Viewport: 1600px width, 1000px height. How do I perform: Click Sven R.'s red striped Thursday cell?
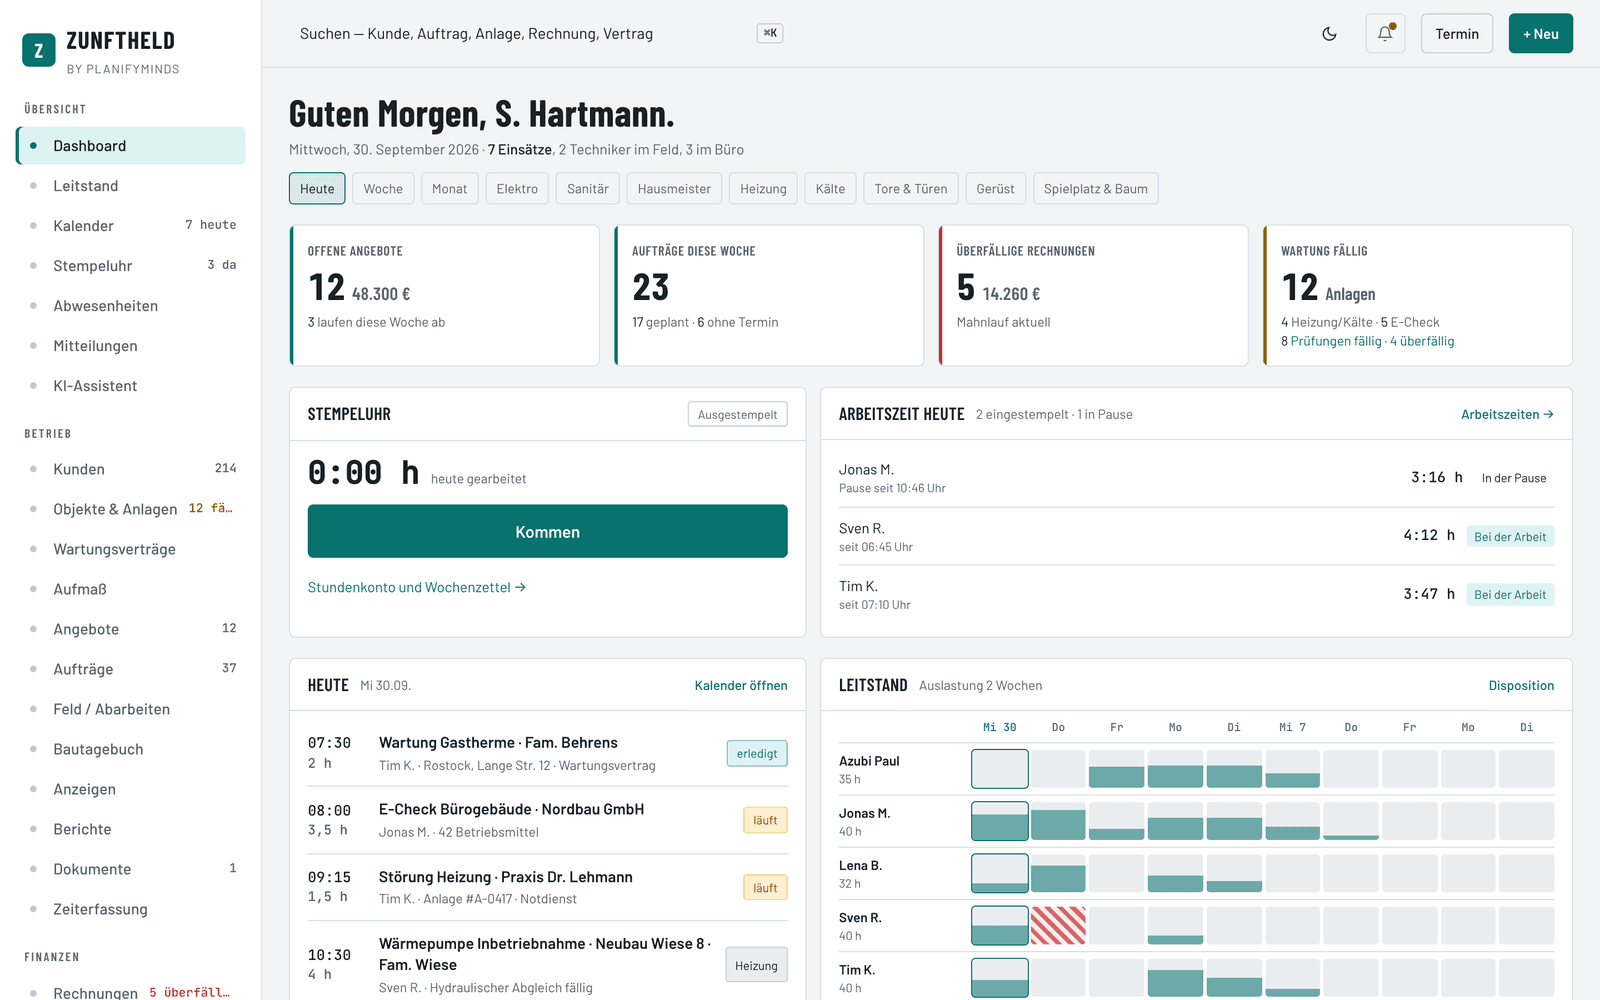coord(1058,925)
